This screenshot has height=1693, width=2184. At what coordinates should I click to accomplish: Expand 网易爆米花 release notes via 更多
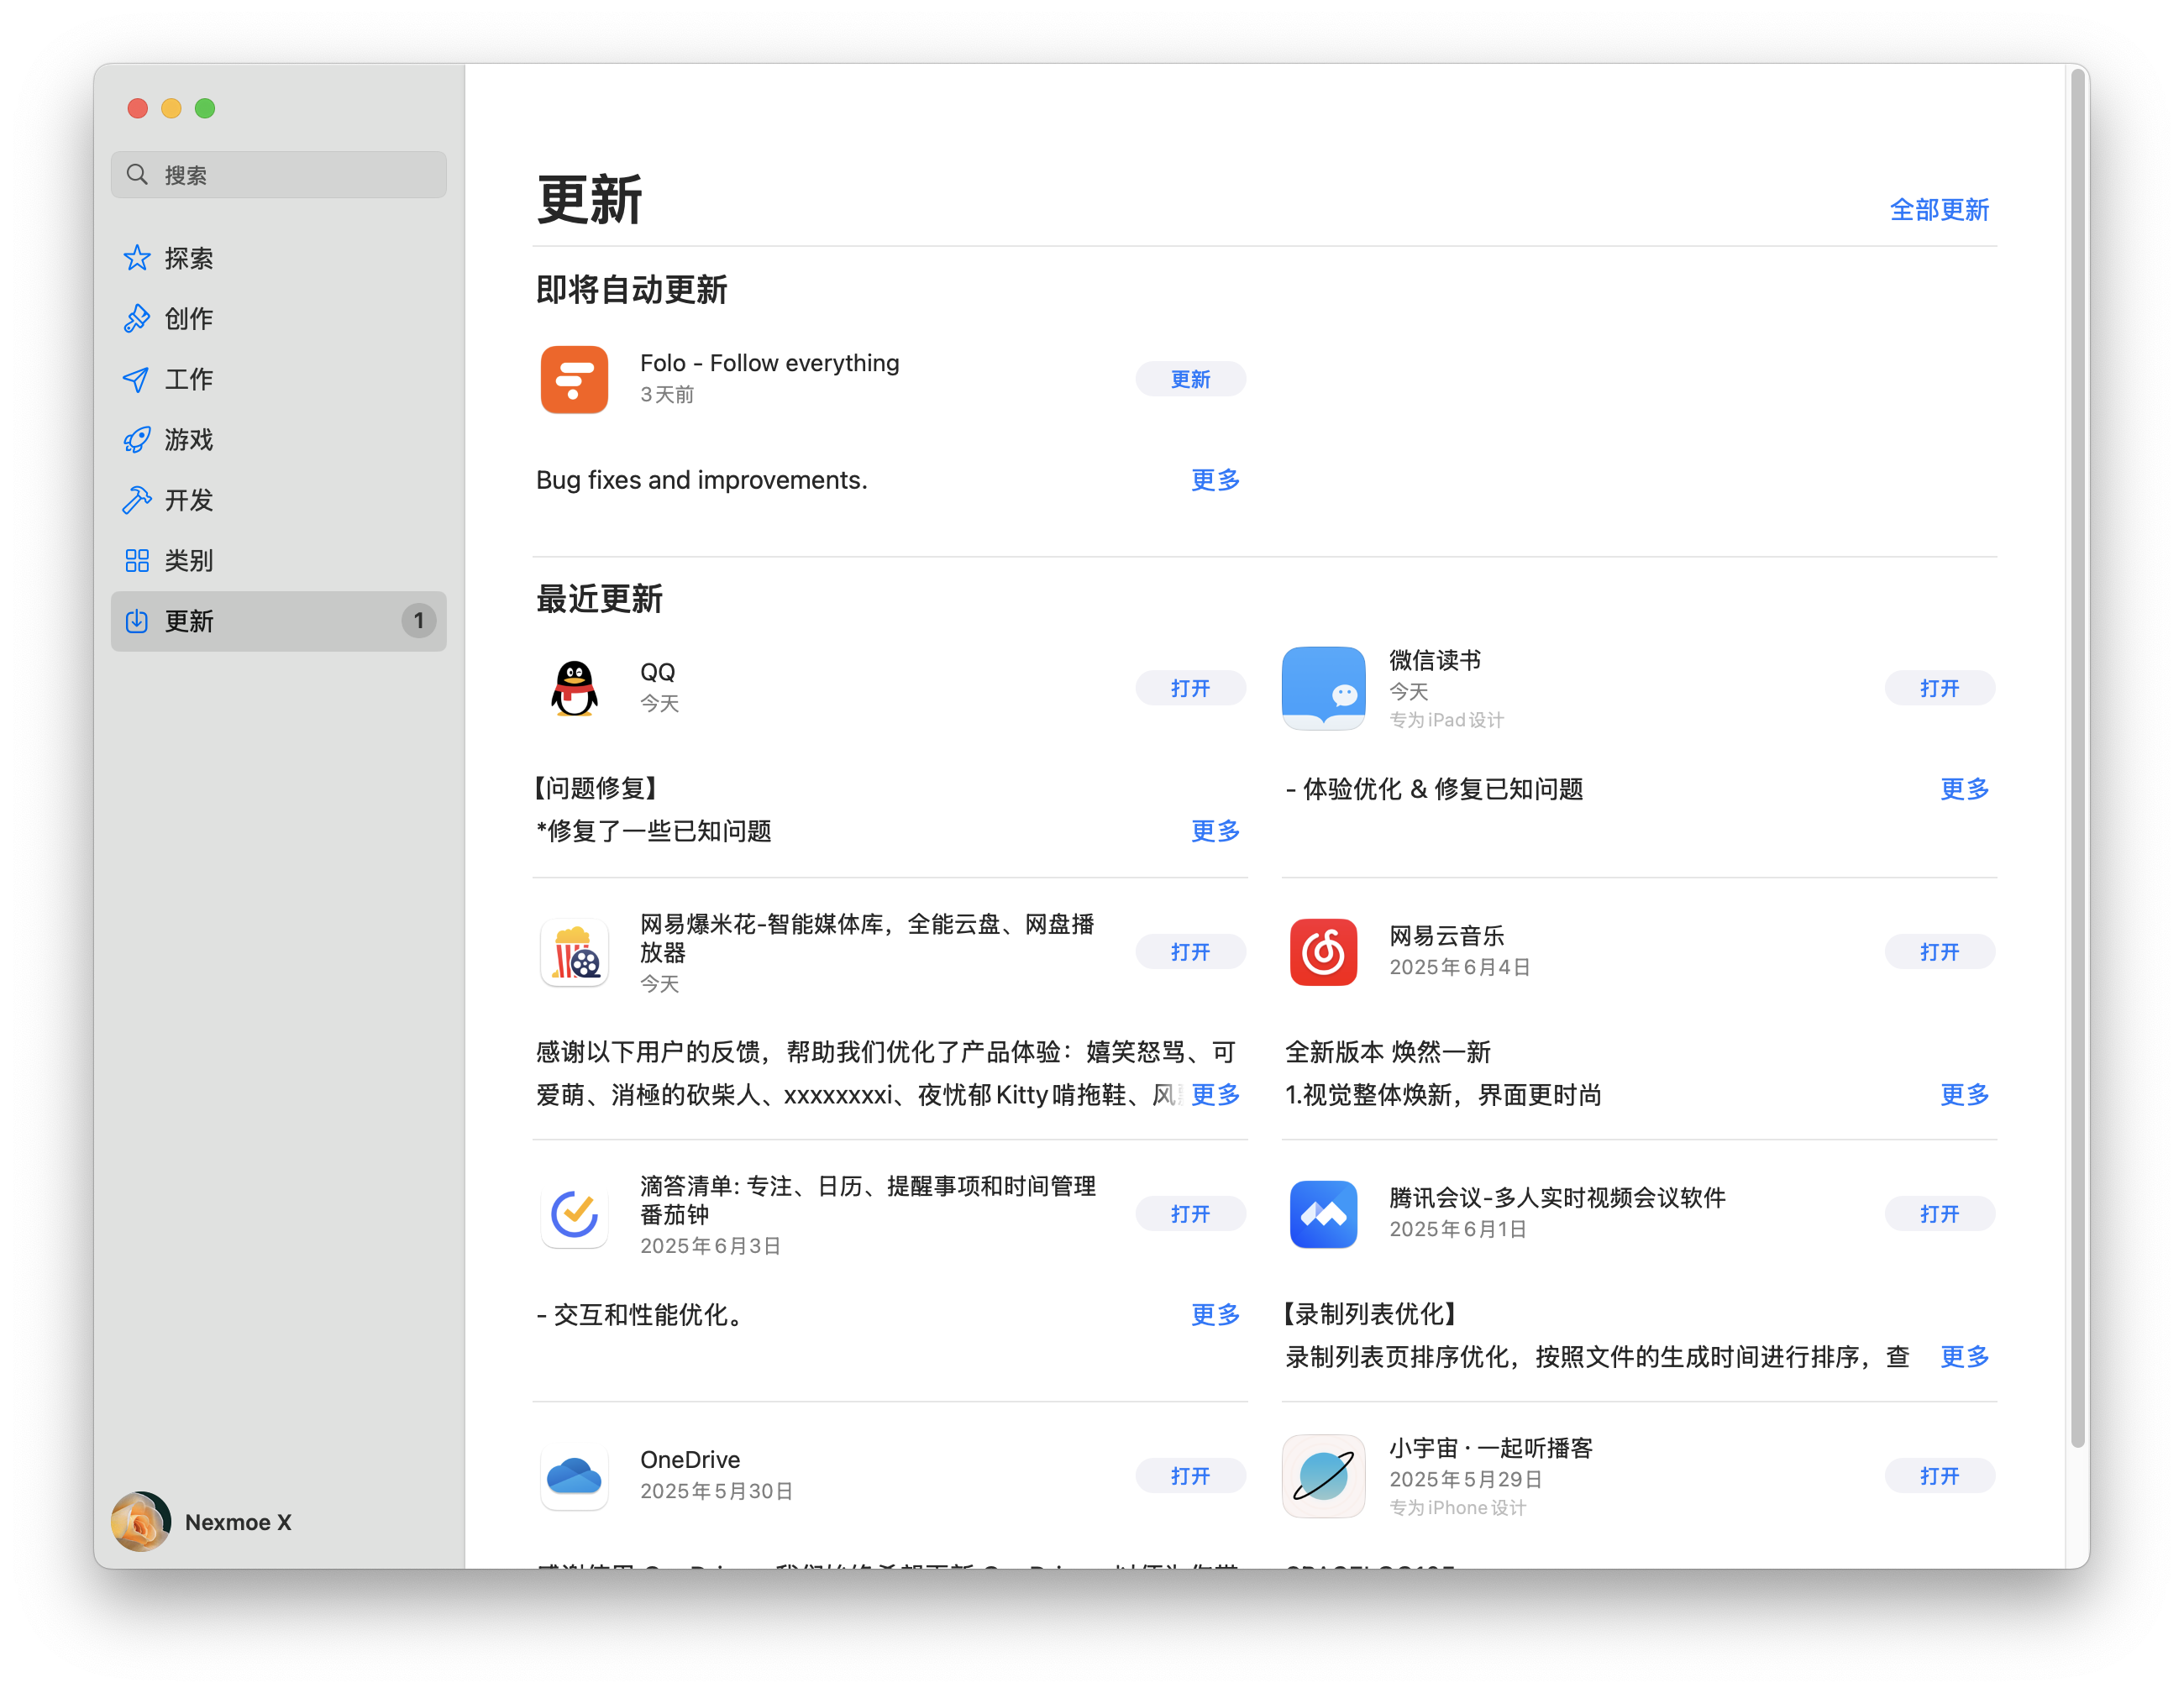1215,1095
